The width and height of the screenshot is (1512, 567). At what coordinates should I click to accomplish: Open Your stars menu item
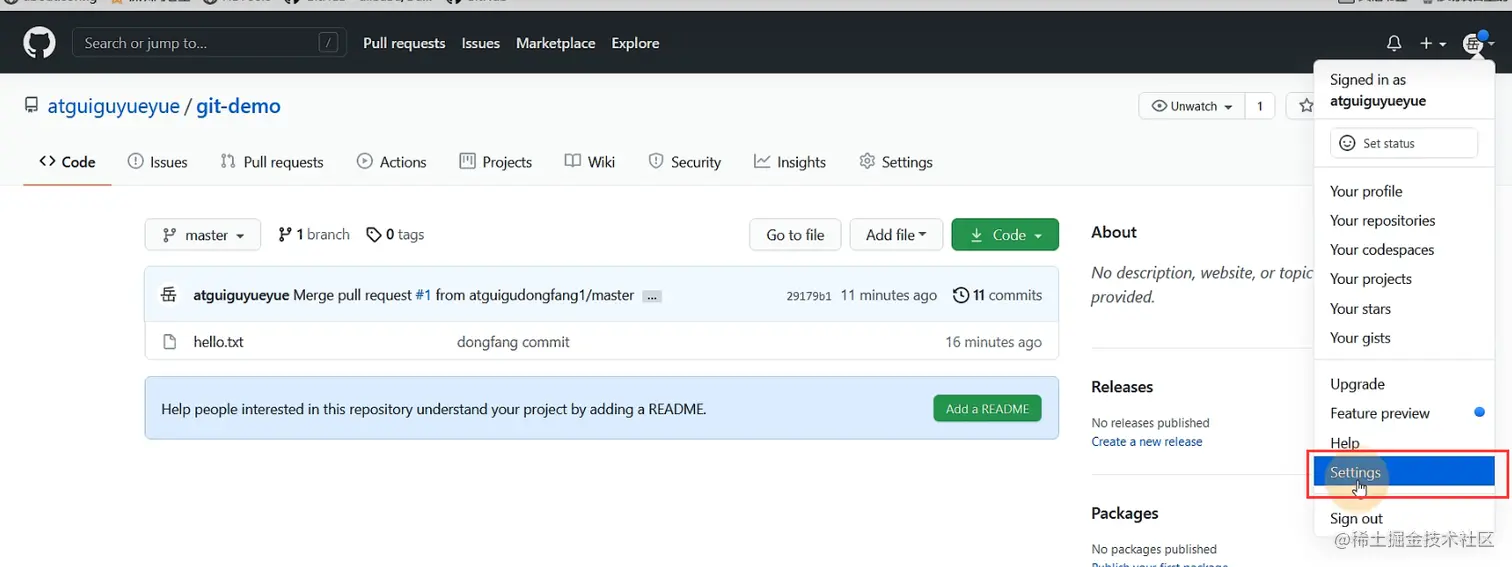pos(1404,308)
